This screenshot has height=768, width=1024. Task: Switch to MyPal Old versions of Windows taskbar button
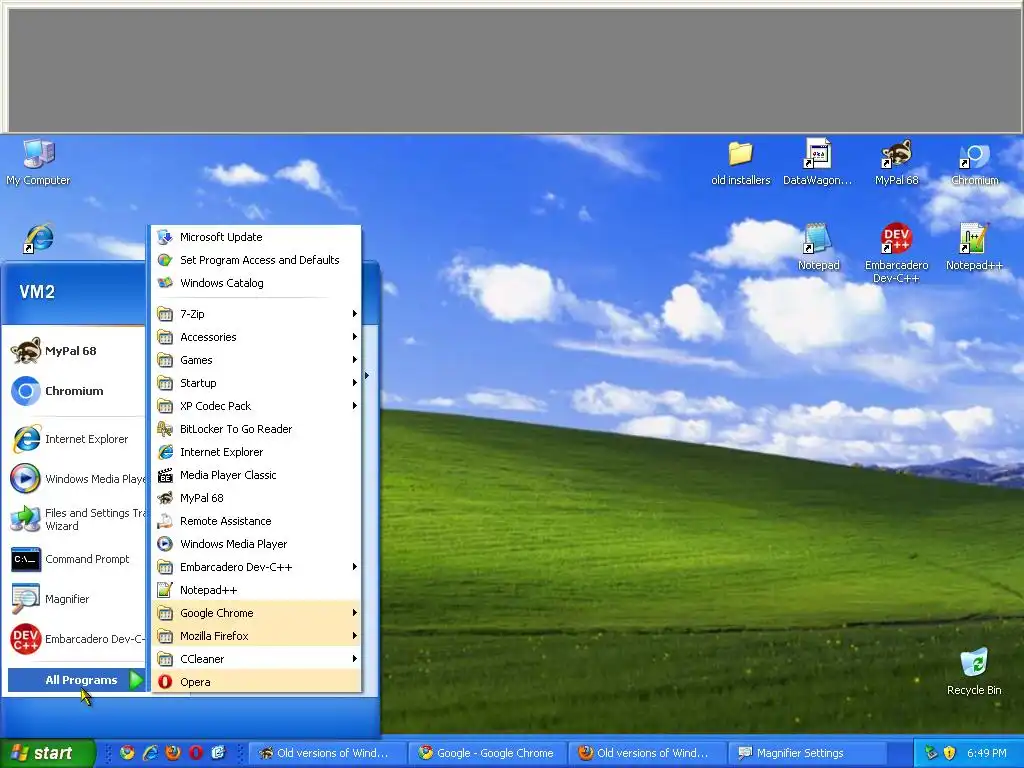(327, 753)
